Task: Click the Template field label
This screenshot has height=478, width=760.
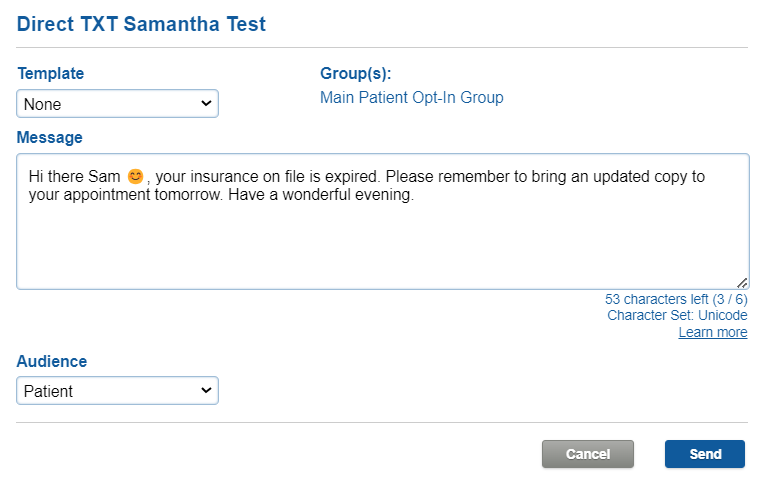Action: 51,74
